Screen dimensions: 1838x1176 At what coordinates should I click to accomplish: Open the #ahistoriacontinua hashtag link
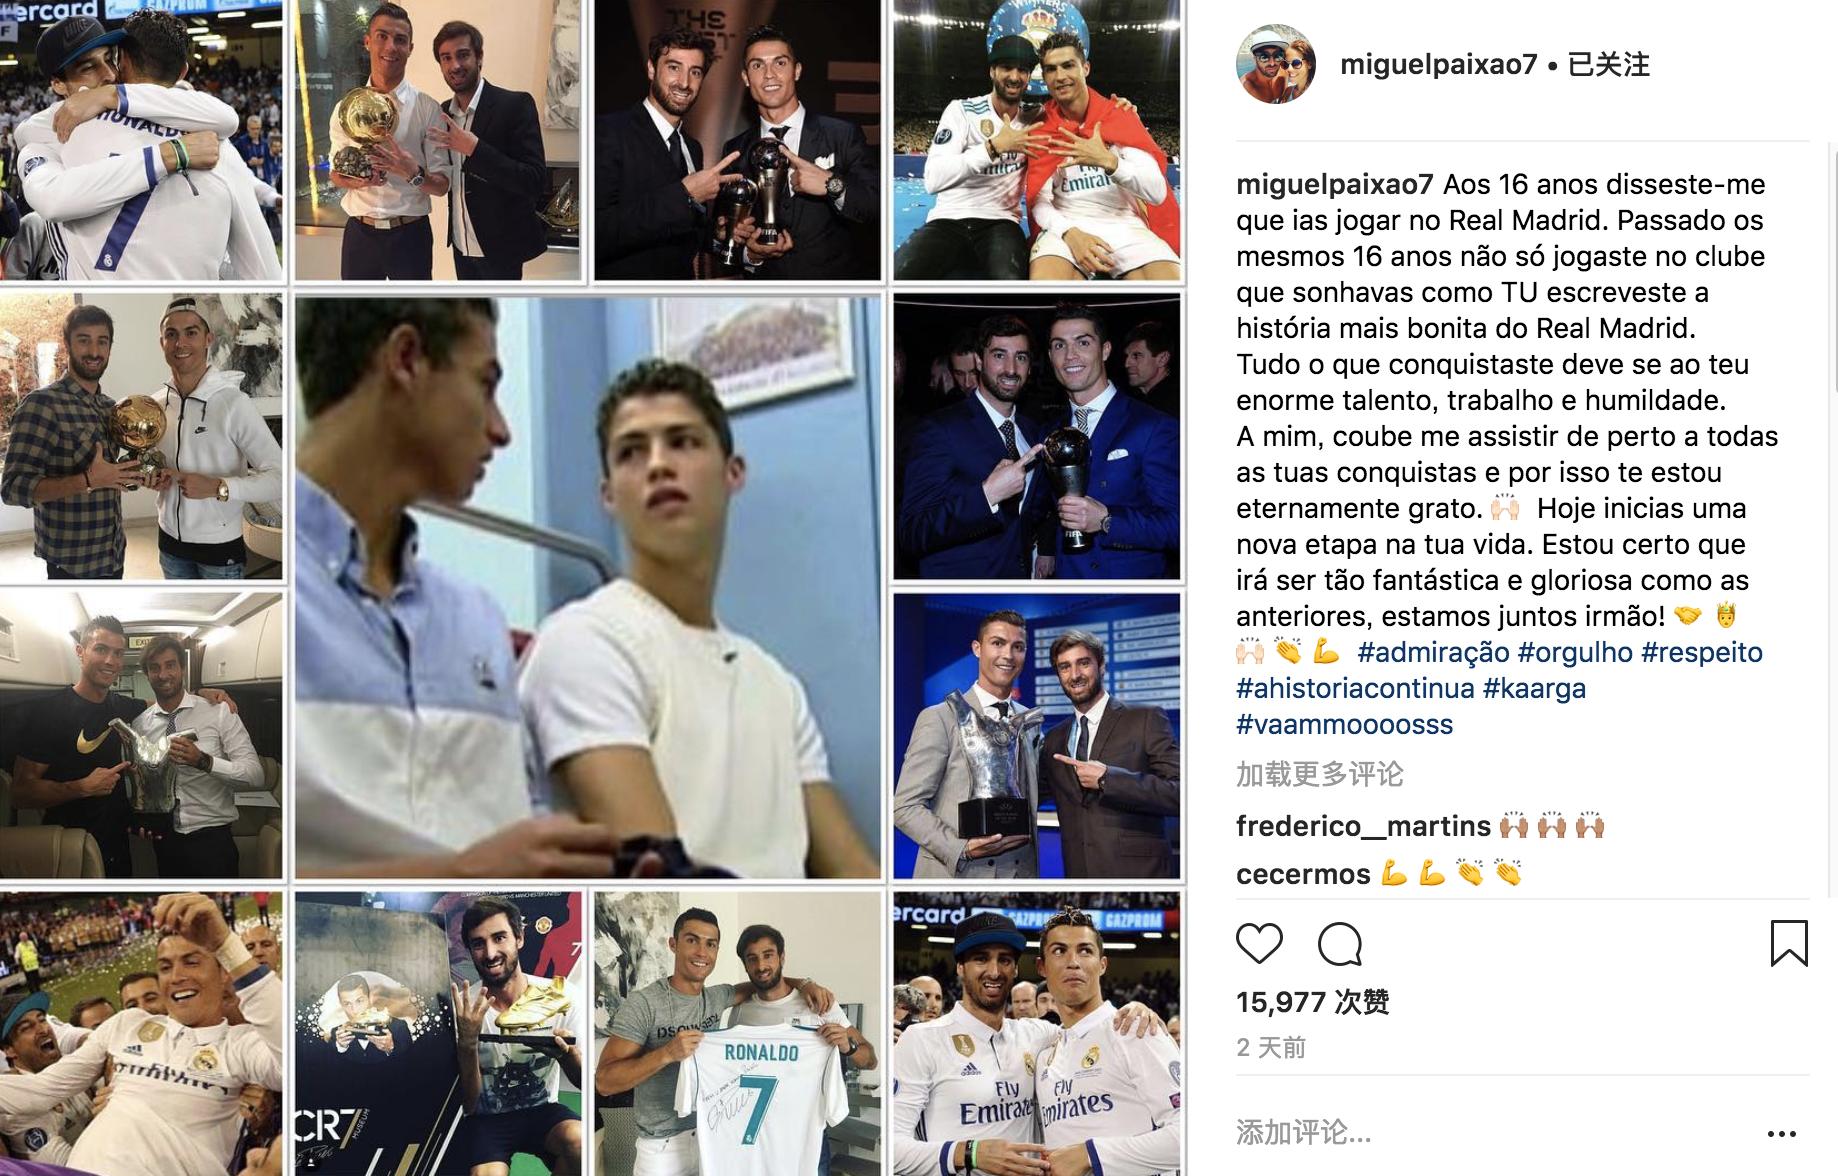[1355, 688]
